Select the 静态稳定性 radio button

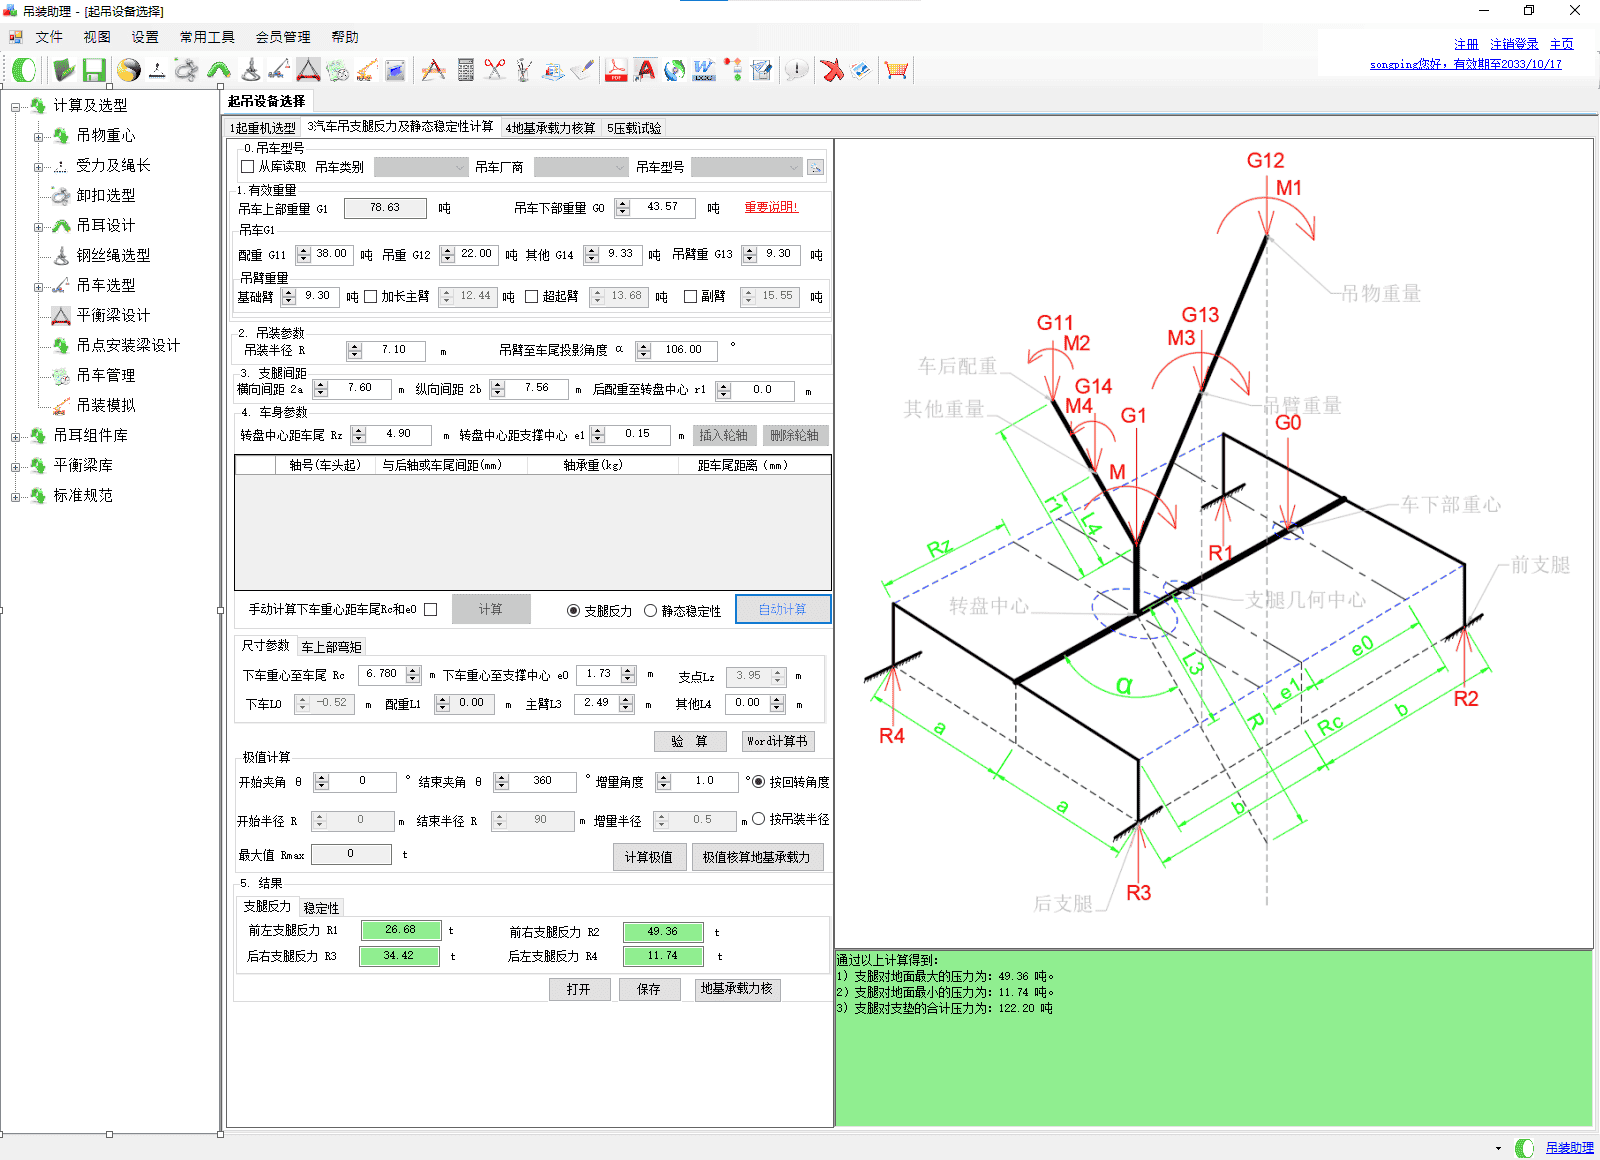(x=651, y=611)
